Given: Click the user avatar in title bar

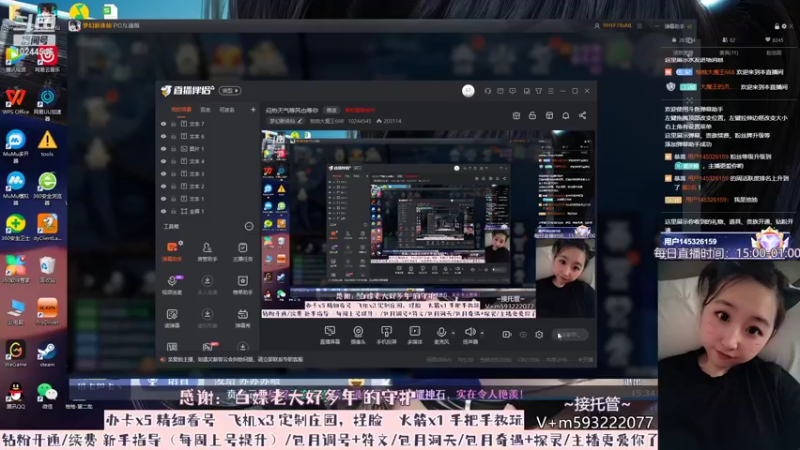Looking at the screenshot, I should tap(468, 91).
